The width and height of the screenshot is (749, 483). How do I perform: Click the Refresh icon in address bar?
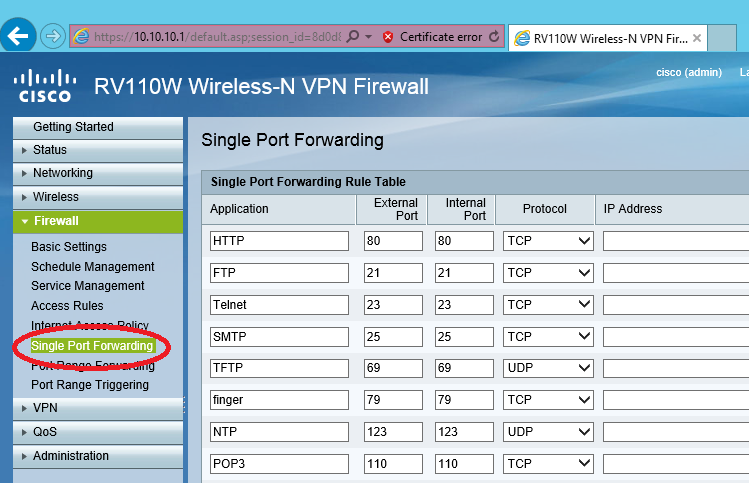(x=494, y=36)
